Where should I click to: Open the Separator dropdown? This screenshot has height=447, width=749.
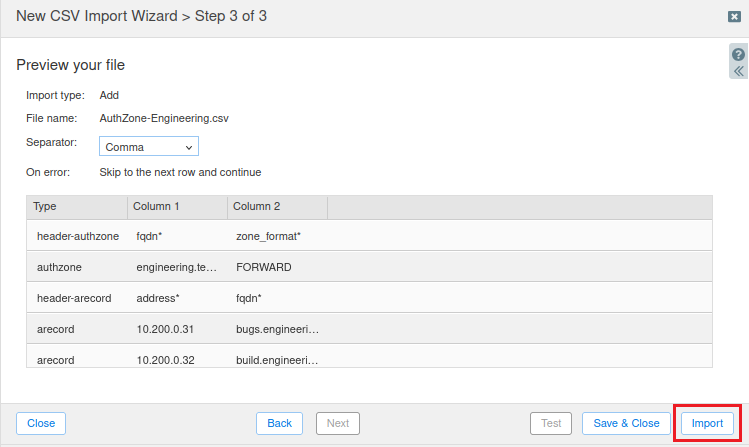(149, 147)
